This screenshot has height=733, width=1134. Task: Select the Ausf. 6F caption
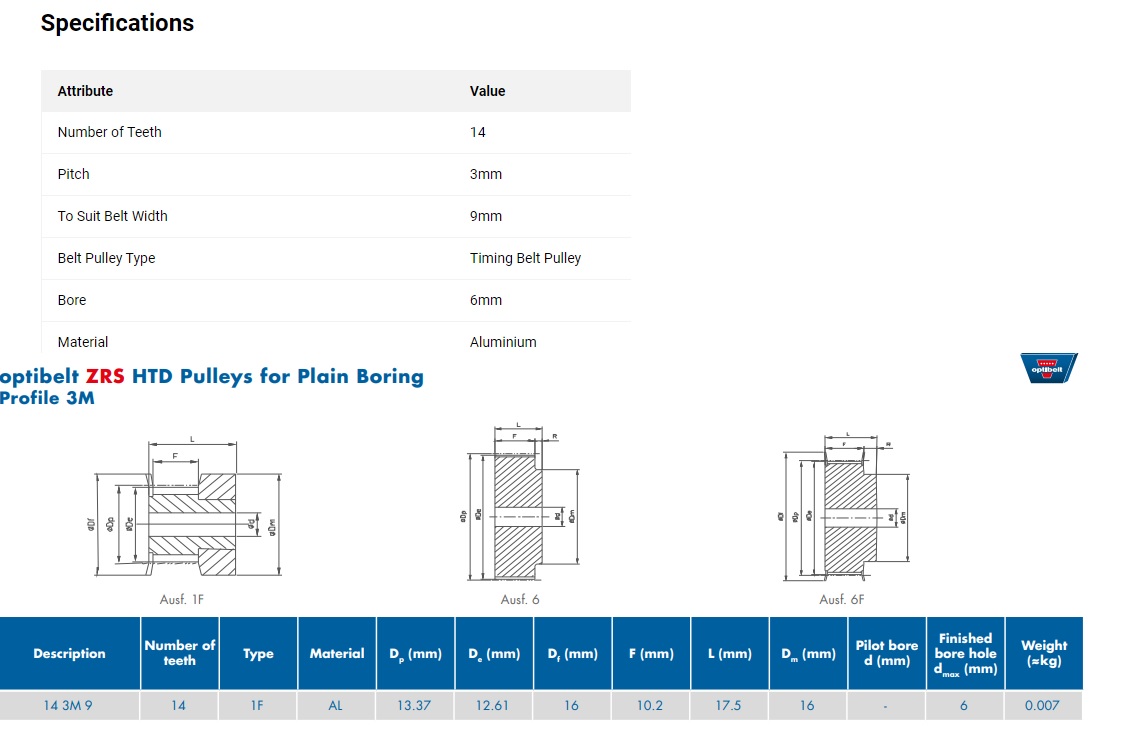pyautogui.click(x=842, y=599)
